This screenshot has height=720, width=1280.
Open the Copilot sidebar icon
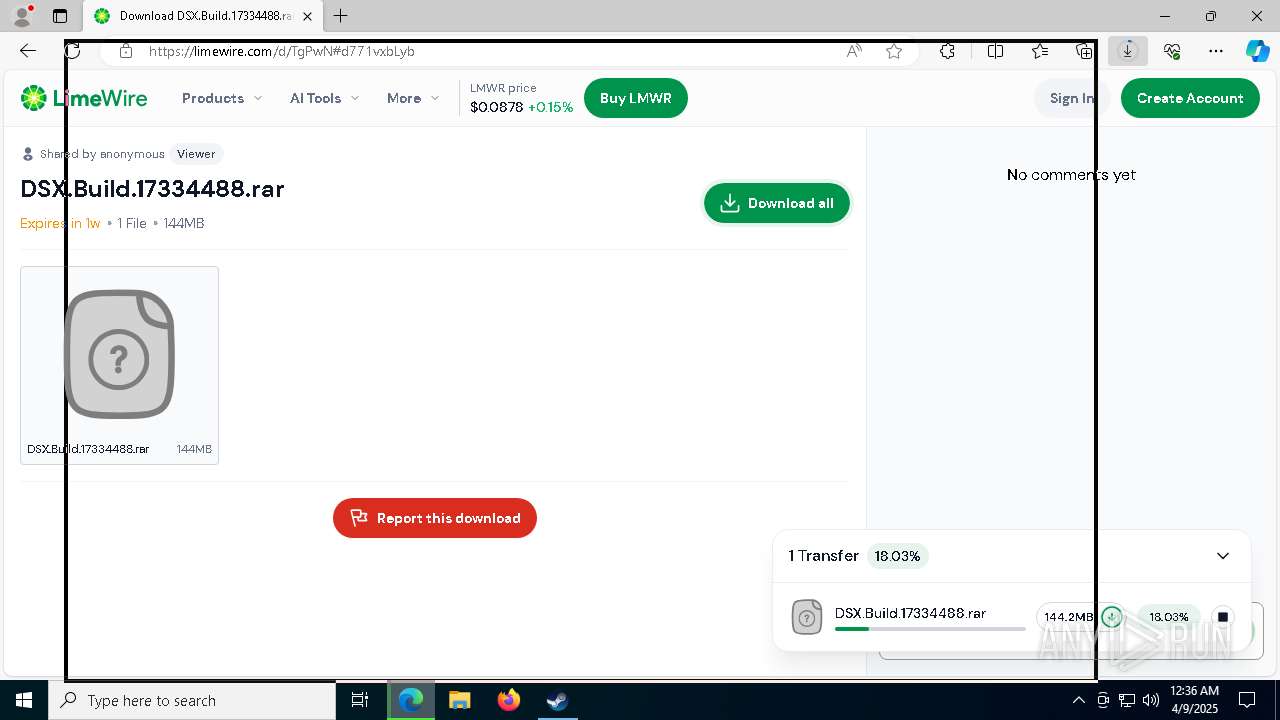(x=1257, y=51)
